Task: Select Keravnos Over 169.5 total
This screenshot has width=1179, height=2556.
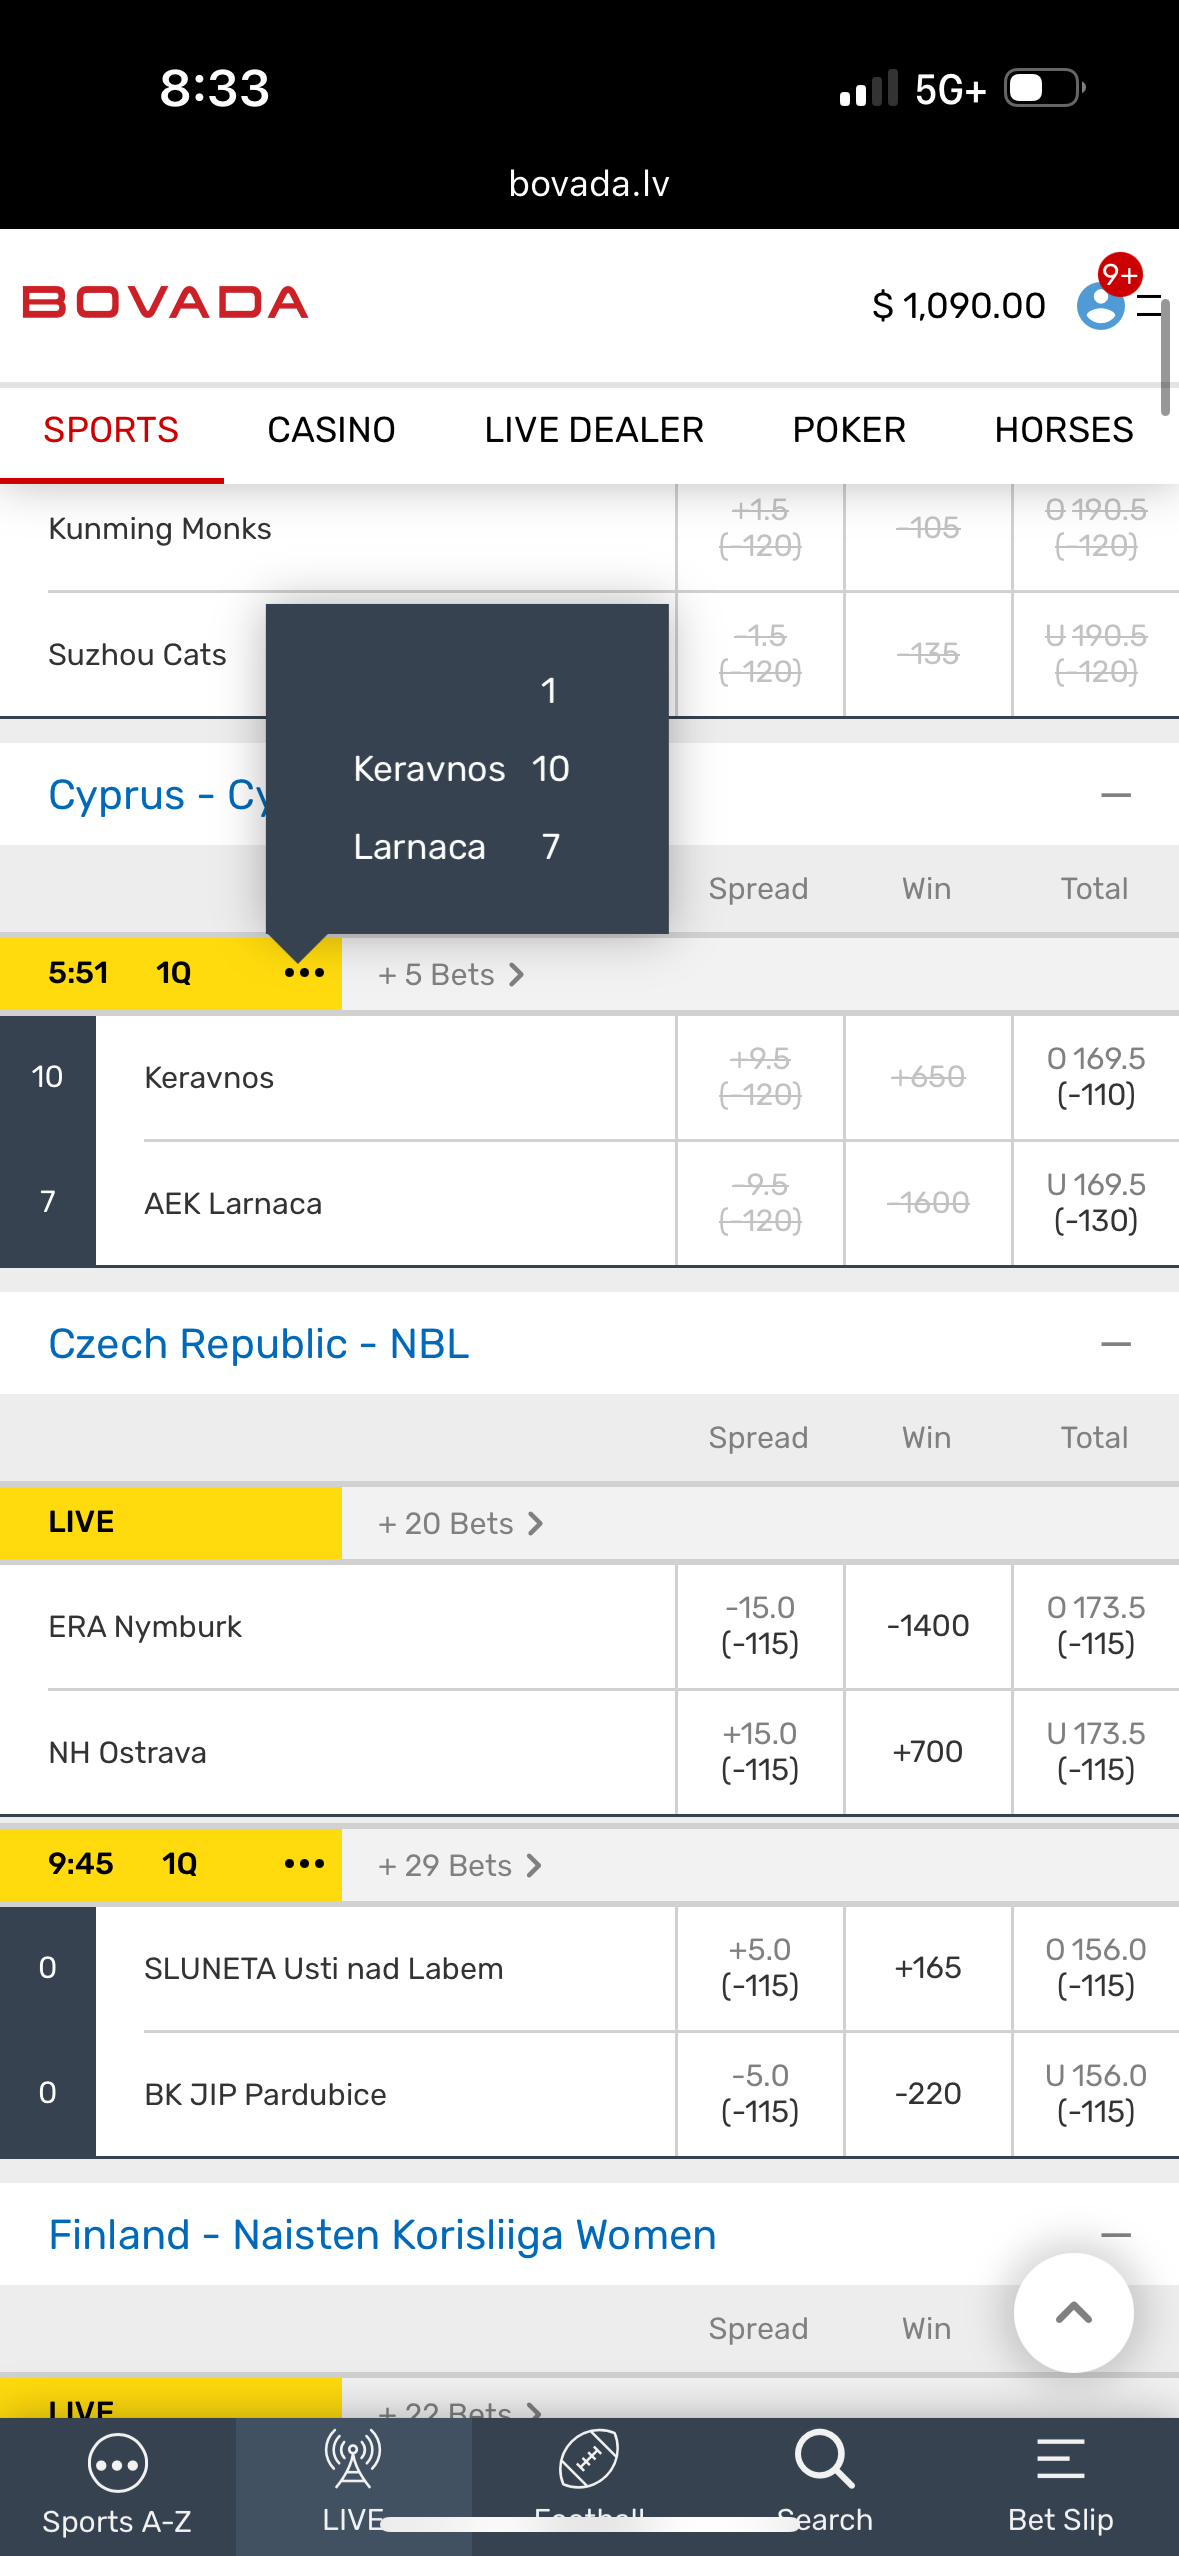Action: [x=1096, y=1077]
